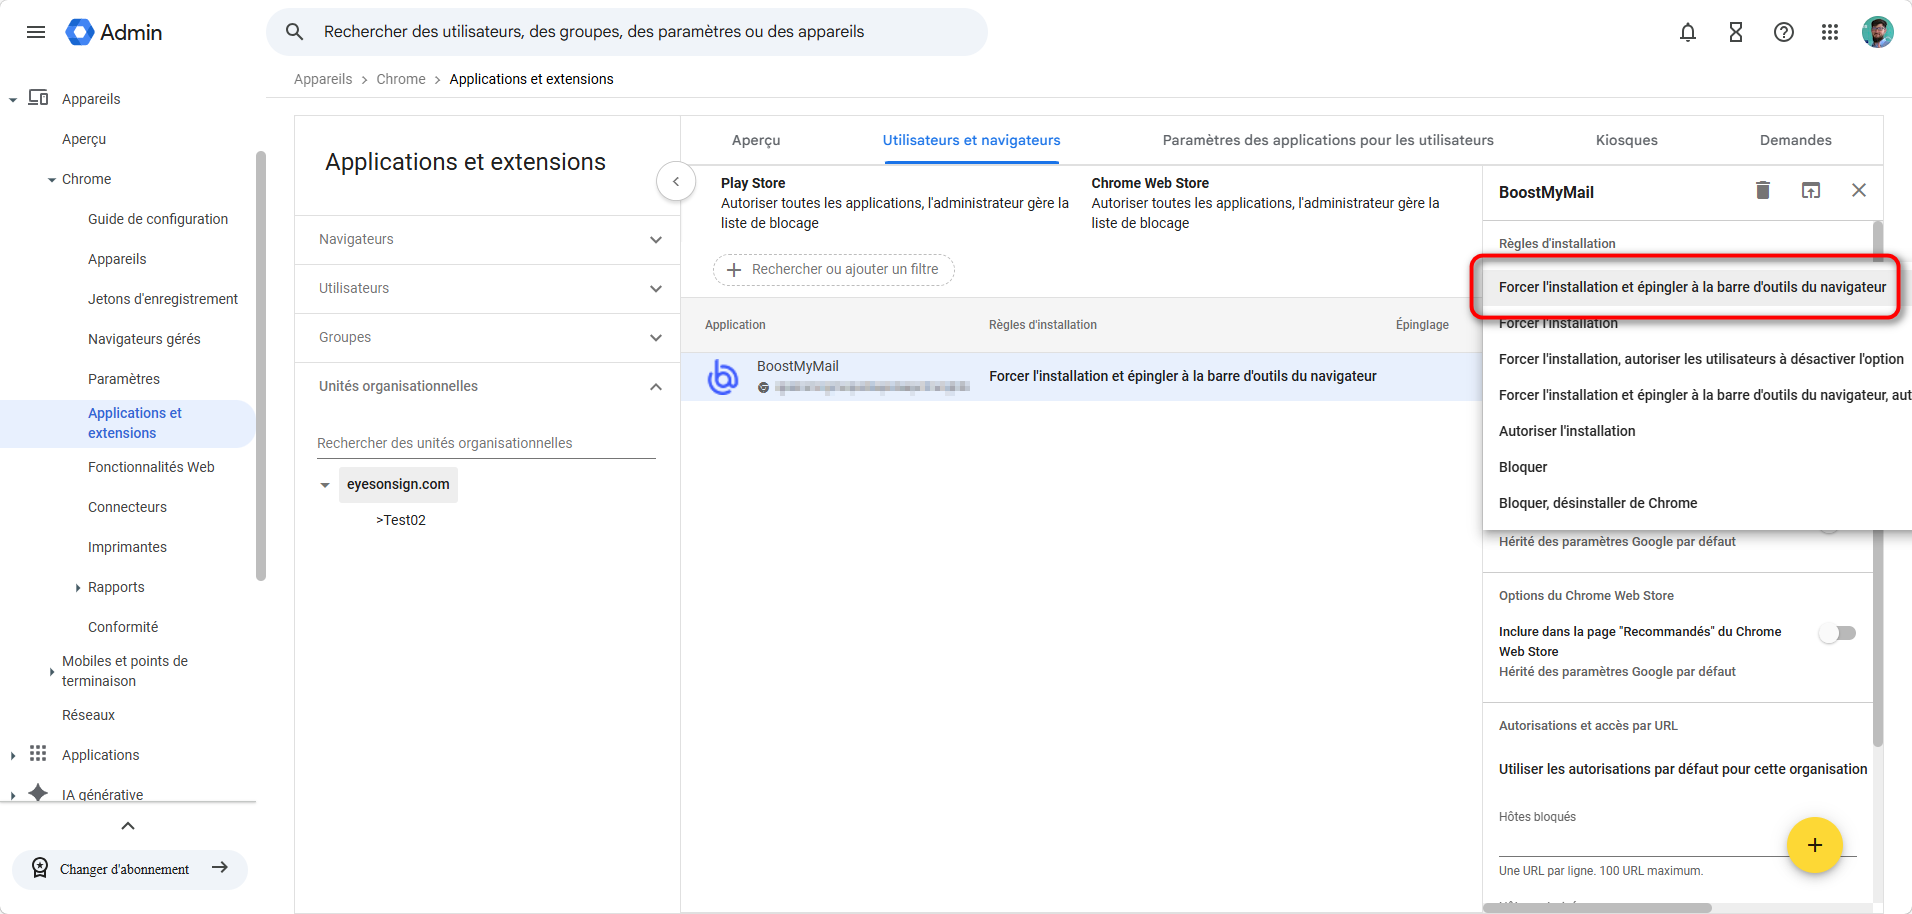Choose Autoriser l'installation option

point(1567,431)
